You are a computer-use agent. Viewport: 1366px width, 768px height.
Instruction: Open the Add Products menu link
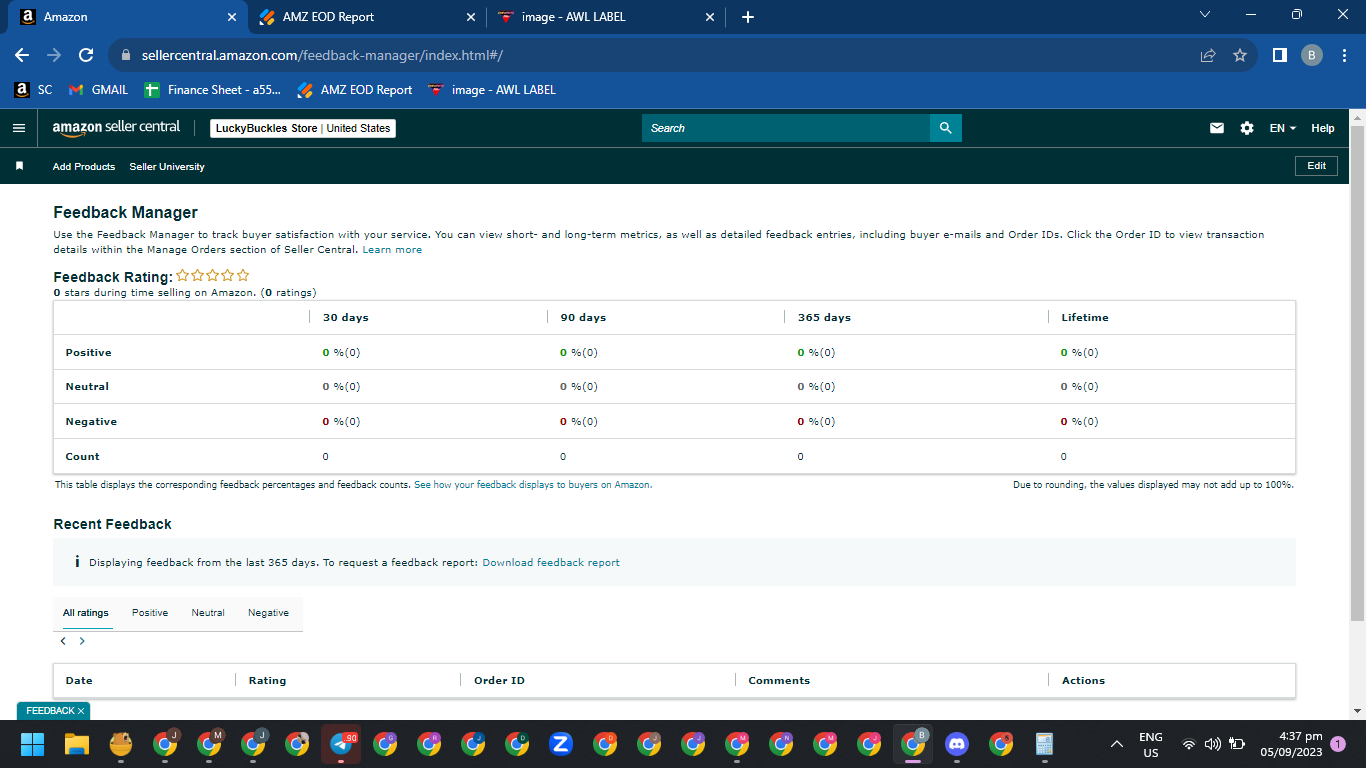coord(84,167)
